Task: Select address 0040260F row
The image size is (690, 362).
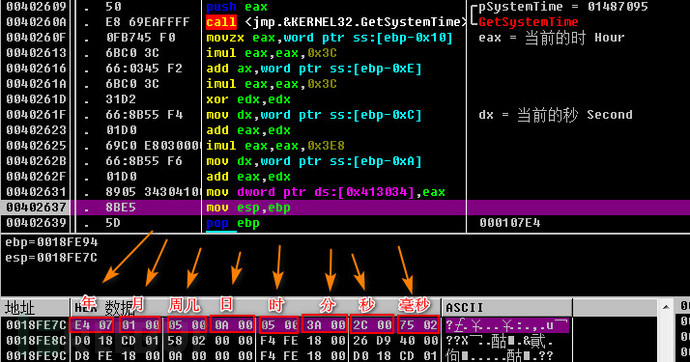Action: click(36, 37)
